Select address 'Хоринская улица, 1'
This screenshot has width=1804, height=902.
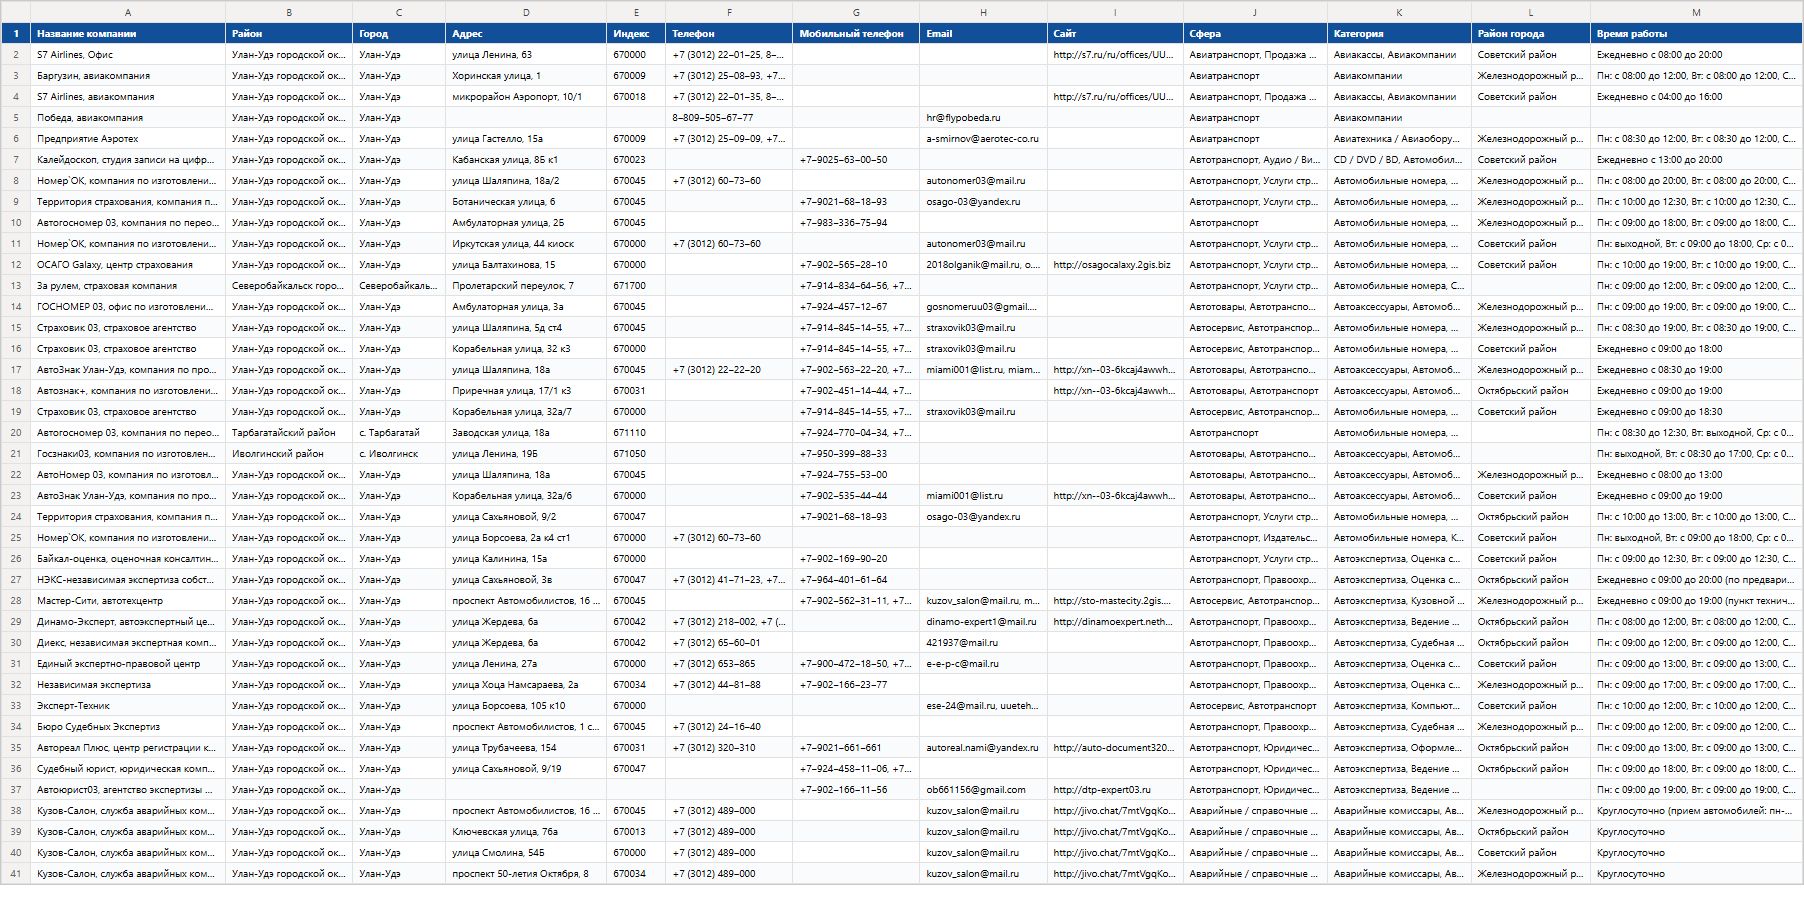point(526,76)
